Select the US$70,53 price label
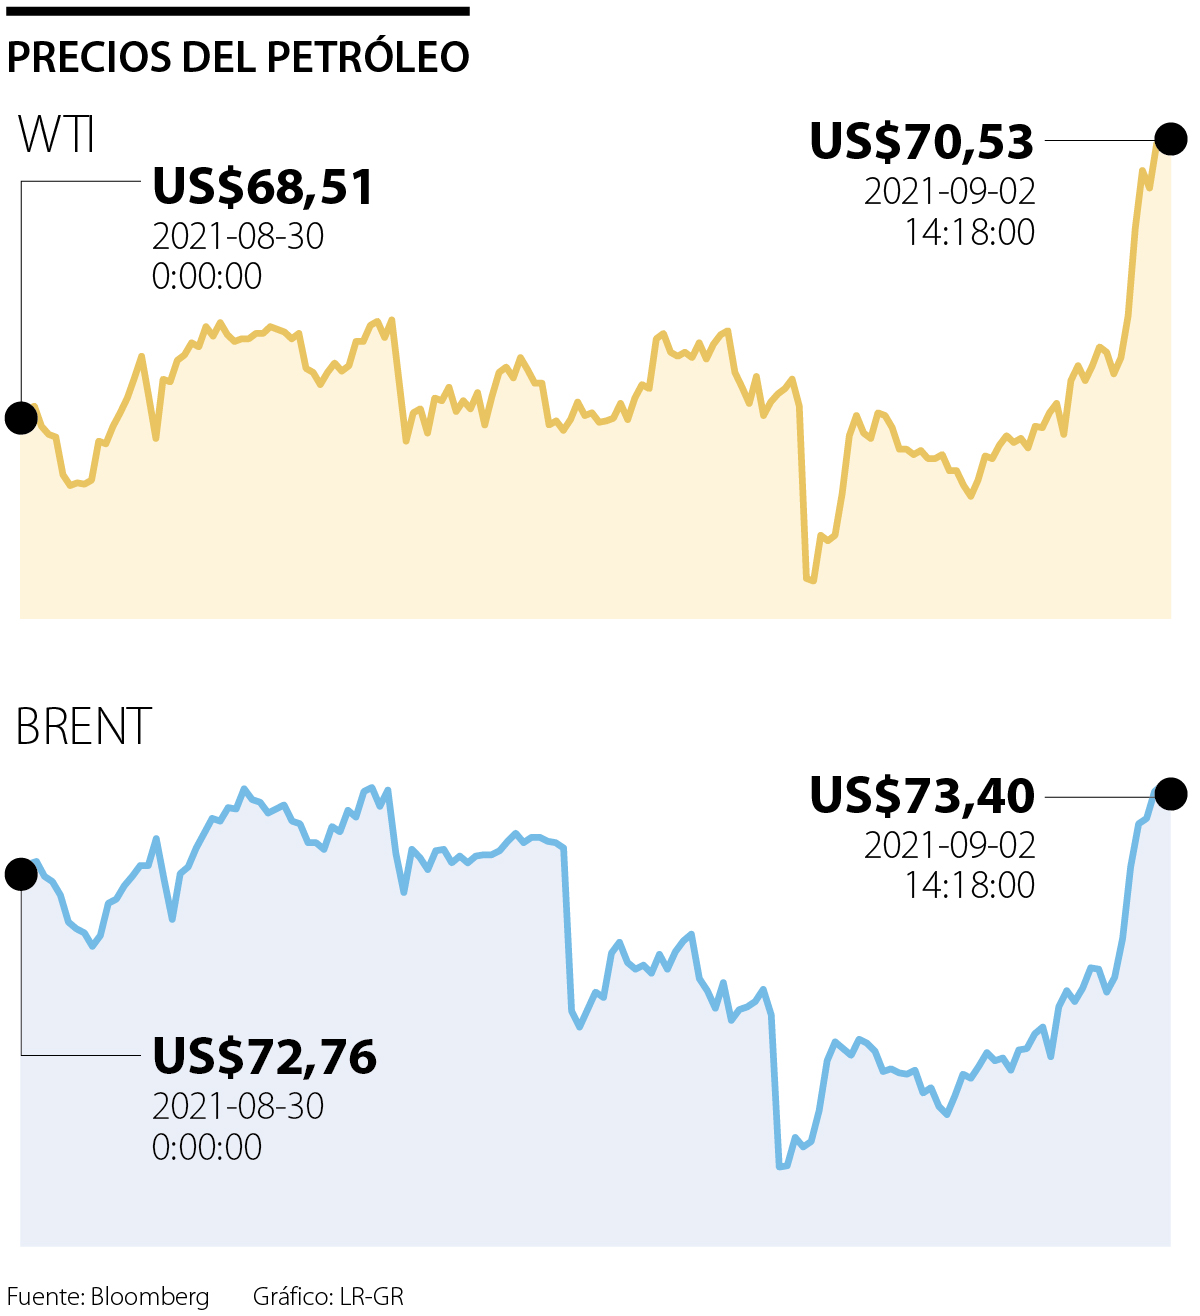This screenshot has height=1316, width=1200. (921, 141)
